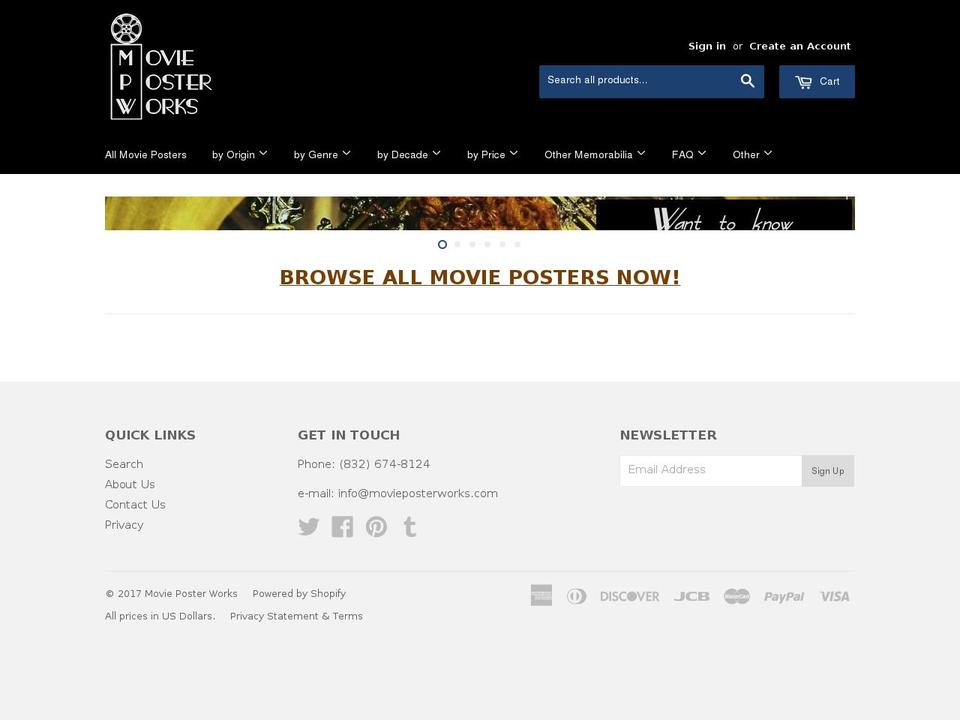Screen dimensions: 960x720
Task: Expand the by Decade menu
Action: click(x=408, y=154)
